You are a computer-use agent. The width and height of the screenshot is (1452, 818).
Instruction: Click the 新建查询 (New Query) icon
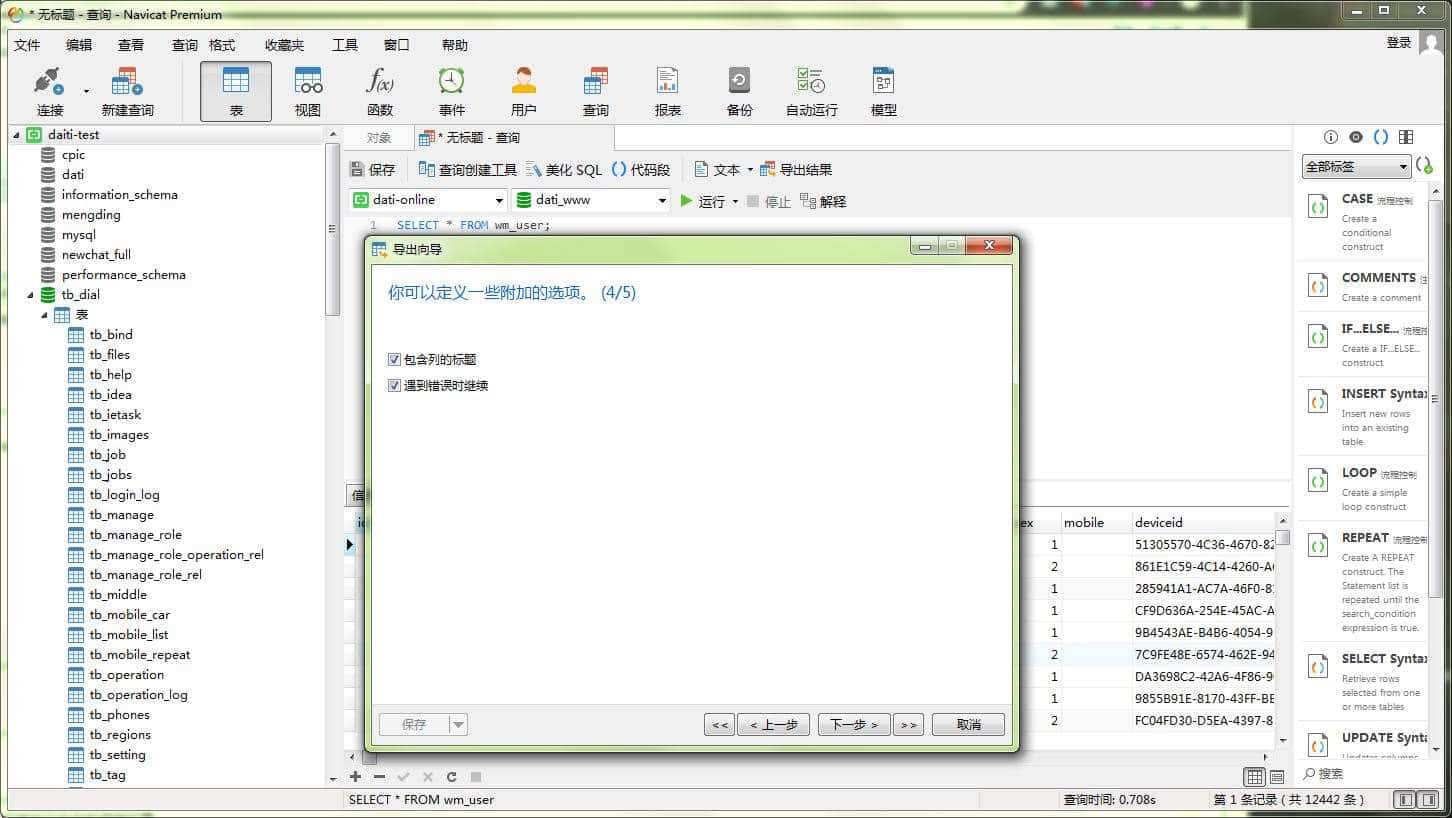coord(126,90)
